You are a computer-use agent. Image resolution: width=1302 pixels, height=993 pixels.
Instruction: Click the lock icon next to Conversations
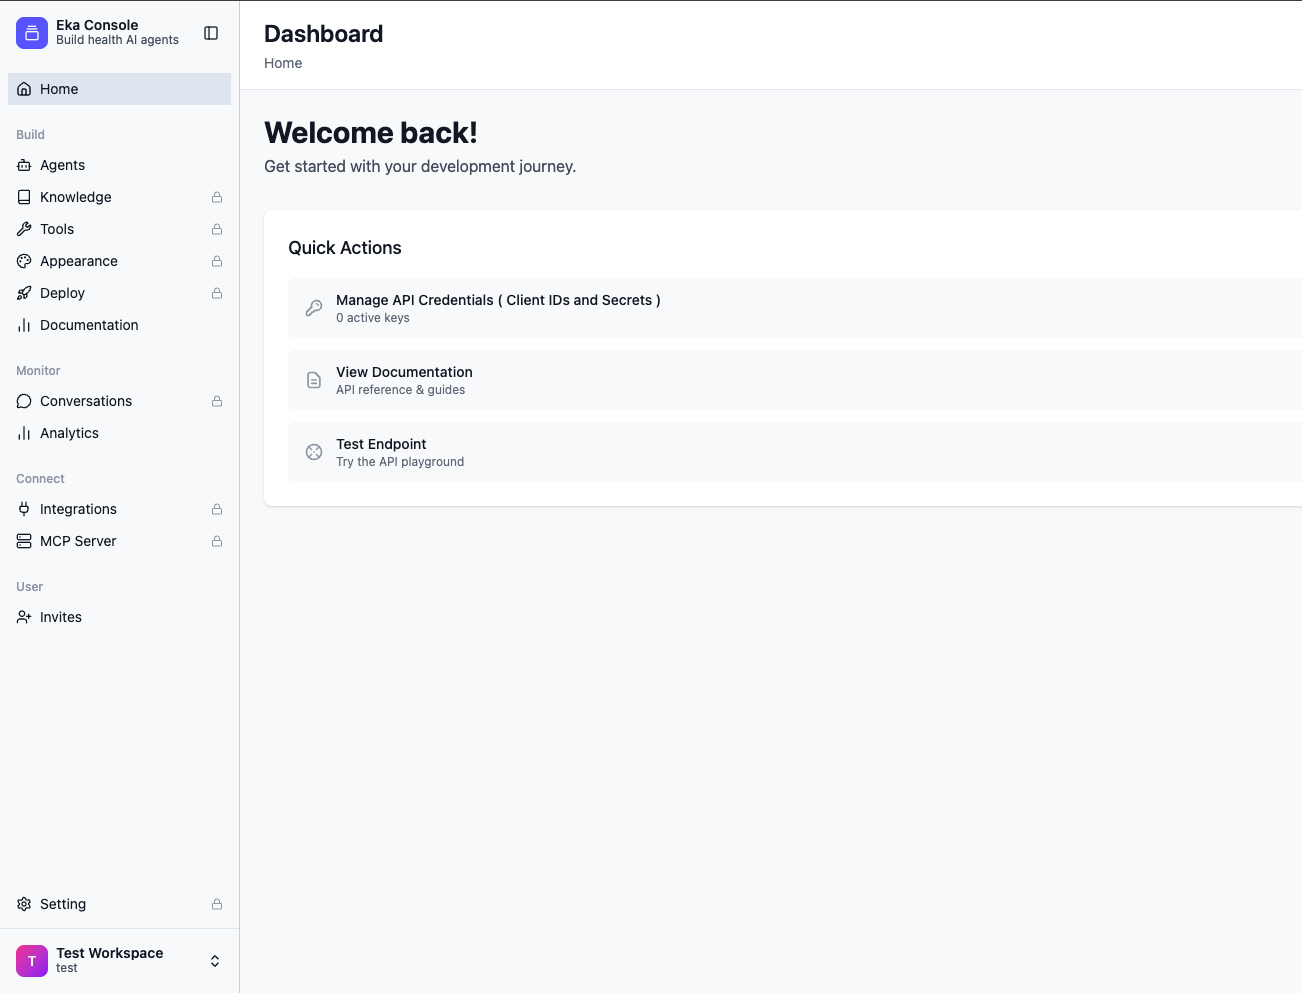[217, 401]
